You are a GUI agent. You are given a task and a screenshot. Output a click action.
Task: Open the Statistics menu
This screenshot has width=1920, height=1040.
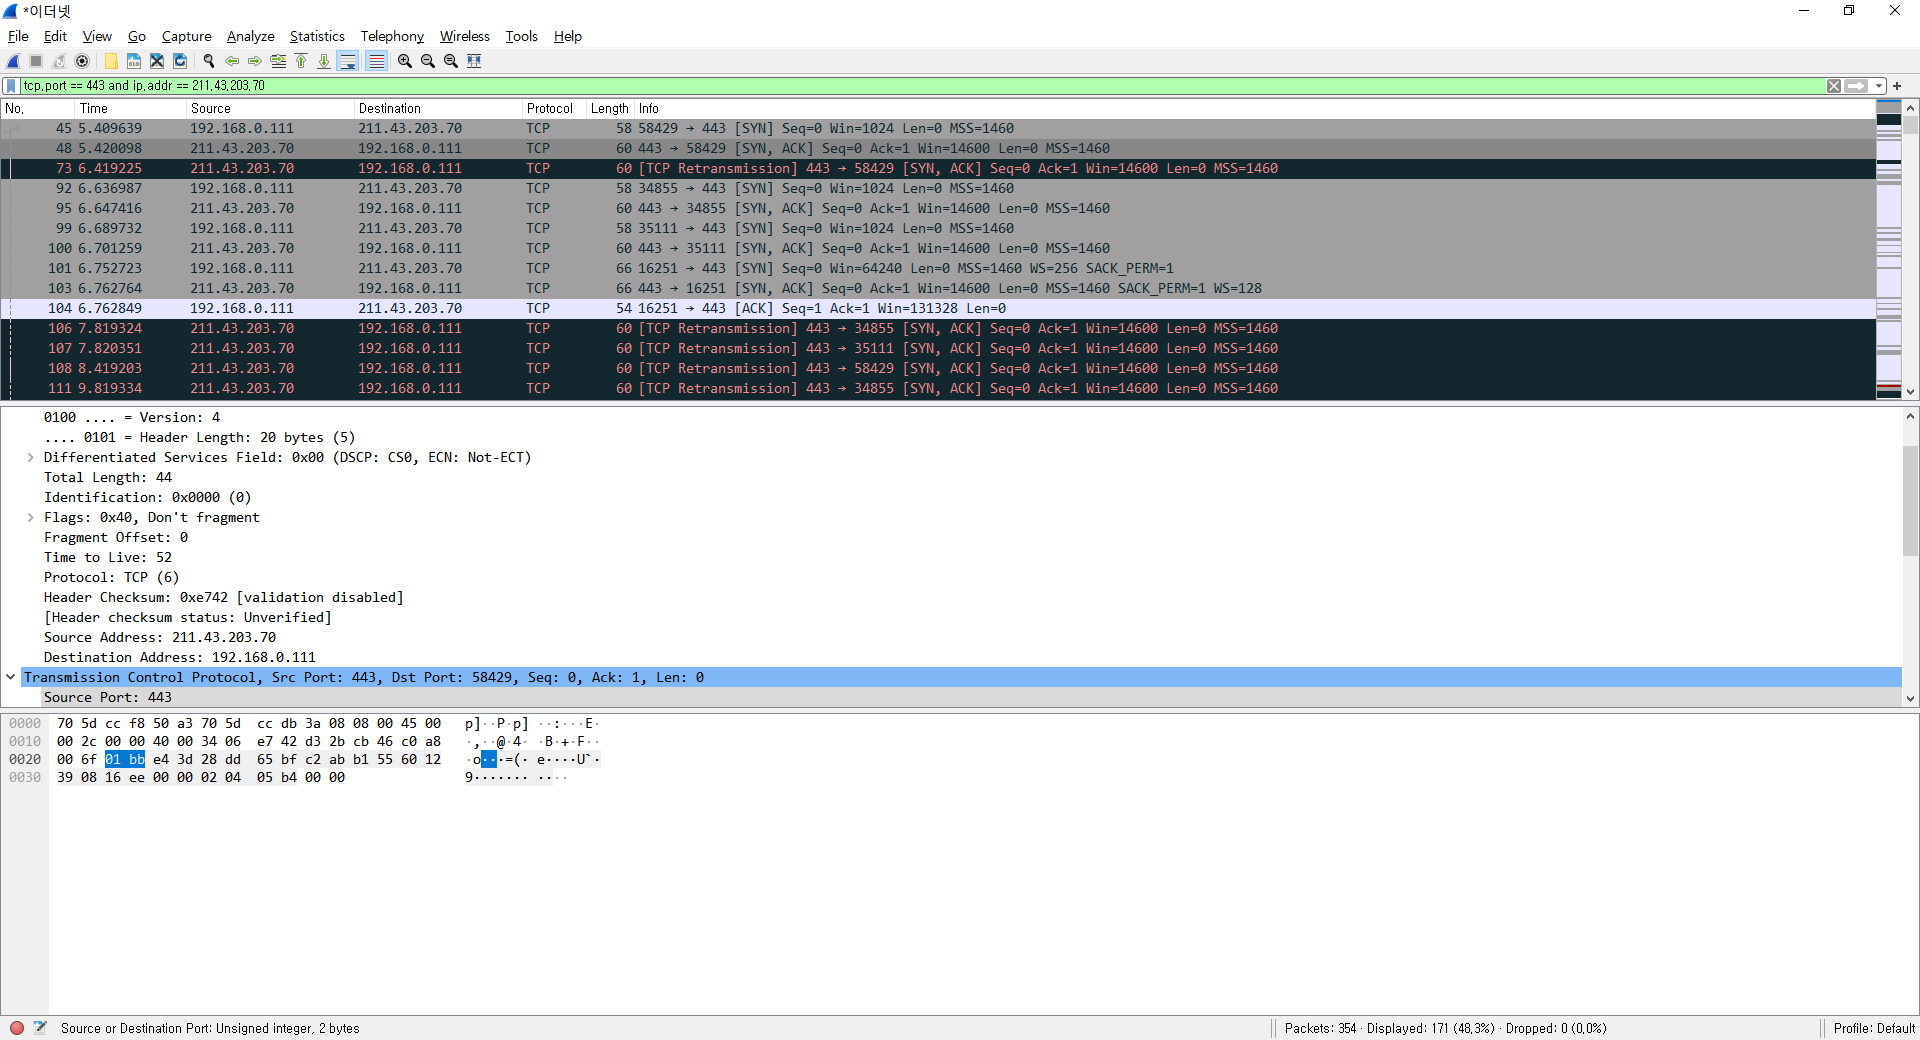[317, 36]
